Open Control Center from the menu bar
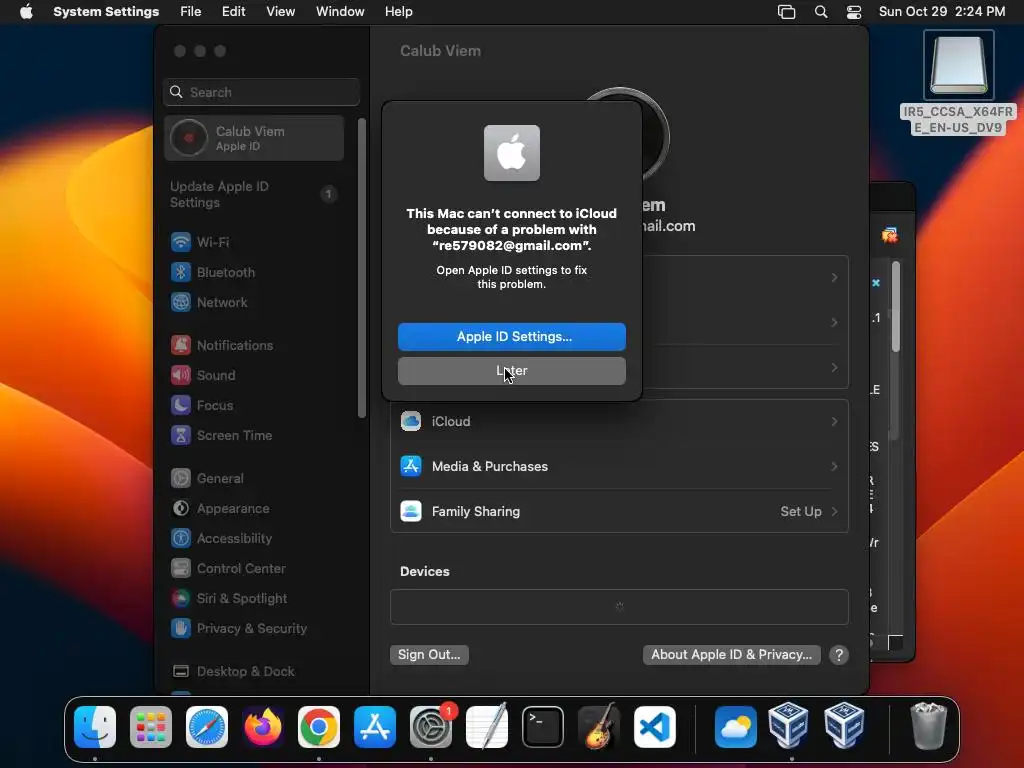The height and width of the screenshot is (768, 1024). coord(854,12)
